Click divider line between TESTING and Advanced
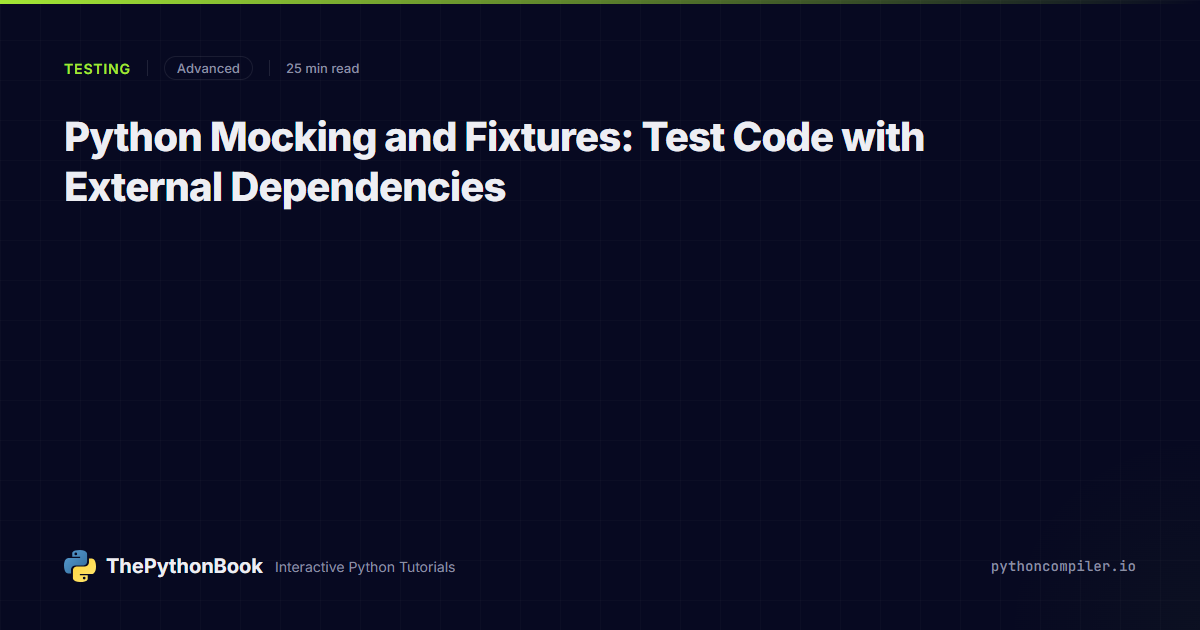 147,69
